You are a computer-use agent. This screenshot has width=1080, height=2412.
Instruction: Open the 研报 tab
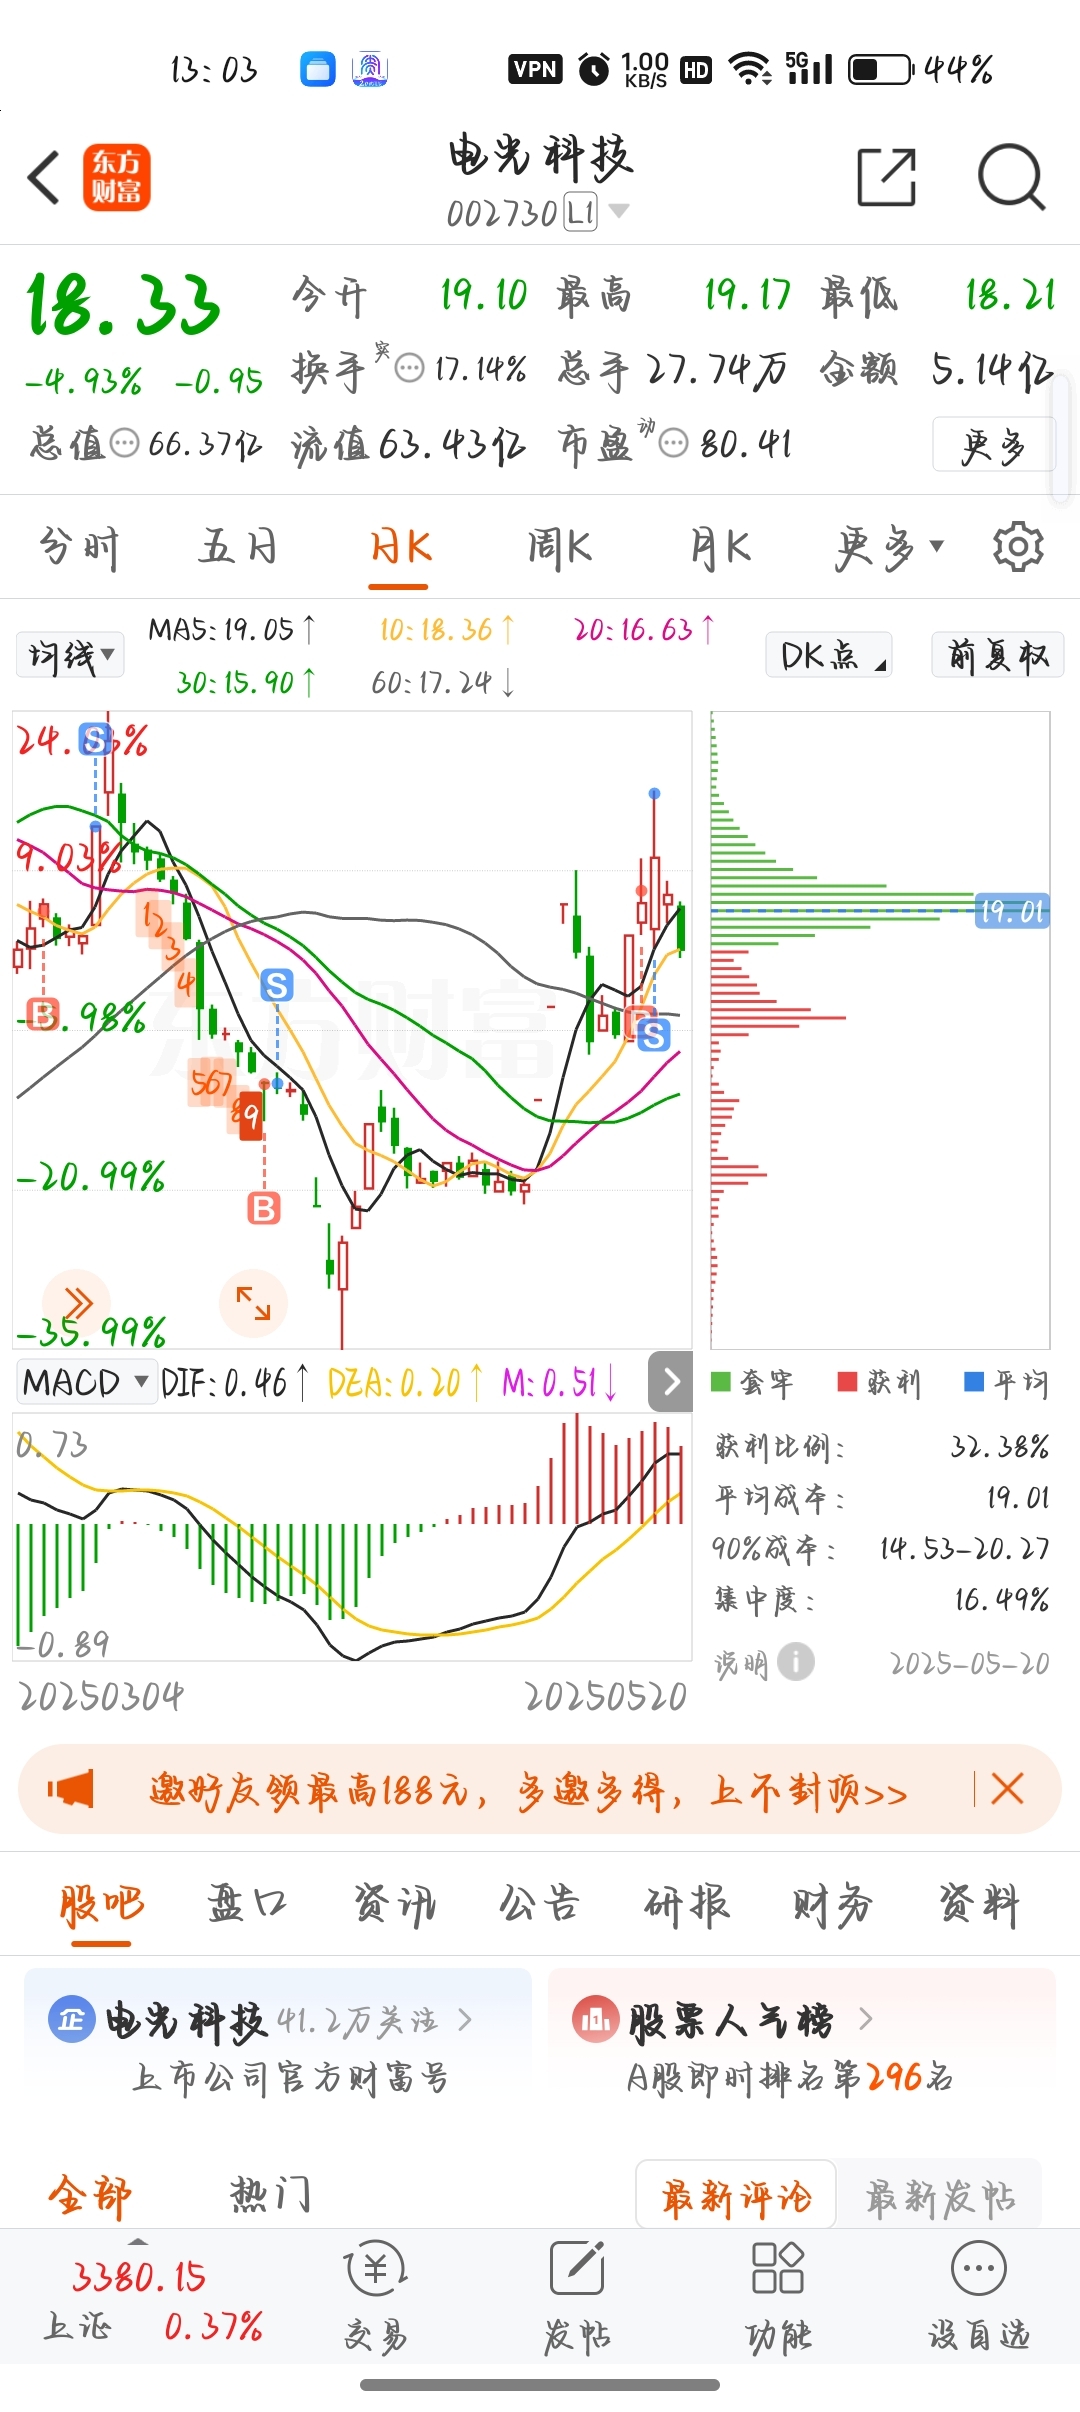(686, 1904)
